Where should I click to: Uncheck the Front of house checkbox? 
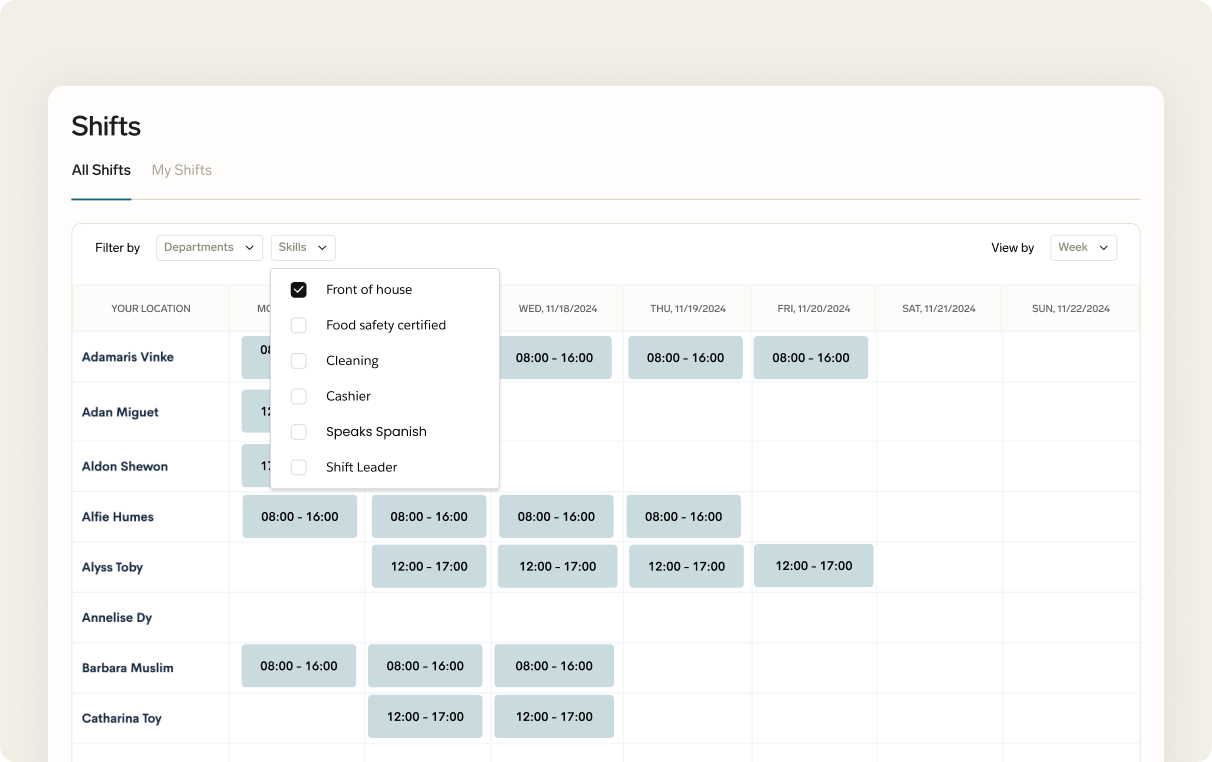[x=298, y=290]
